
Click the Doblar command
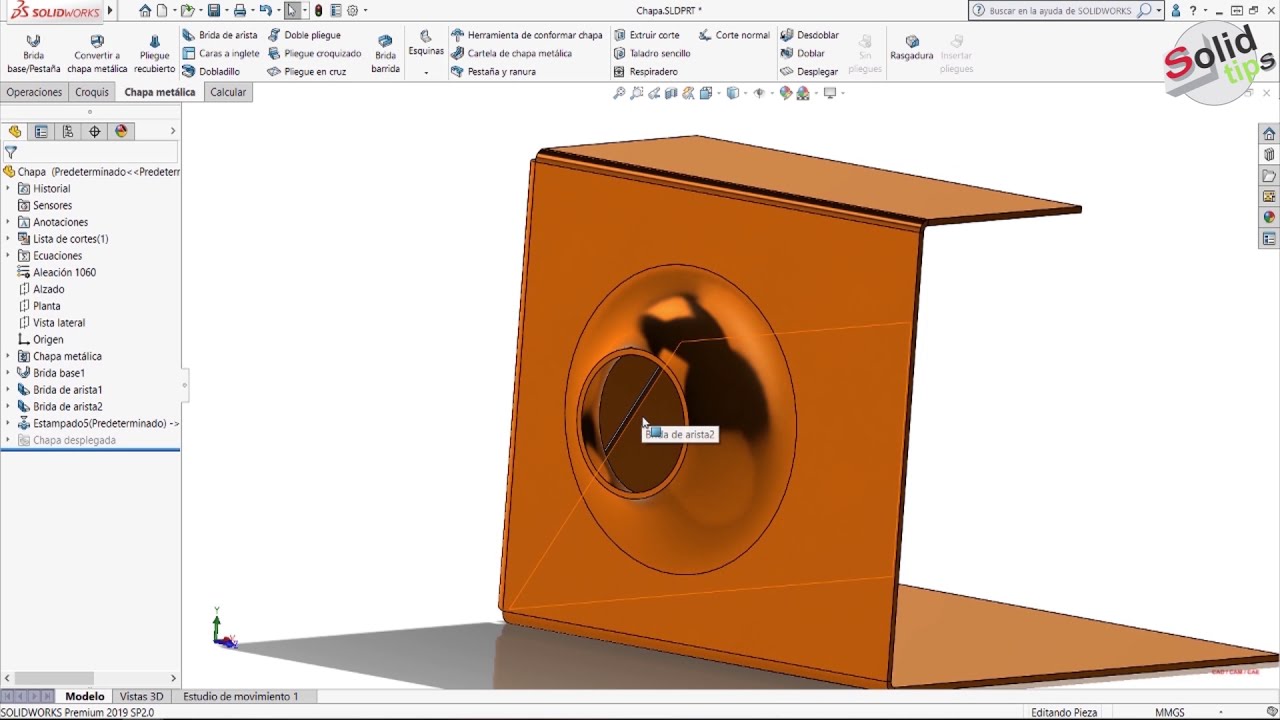point(802,53)
